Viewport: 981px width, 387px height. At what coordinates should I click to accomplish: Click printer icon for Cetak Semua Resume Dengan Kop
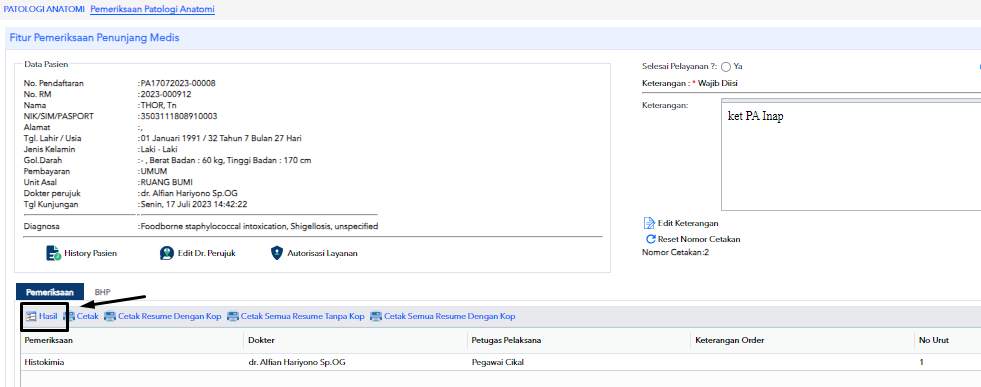coord(376,316)
